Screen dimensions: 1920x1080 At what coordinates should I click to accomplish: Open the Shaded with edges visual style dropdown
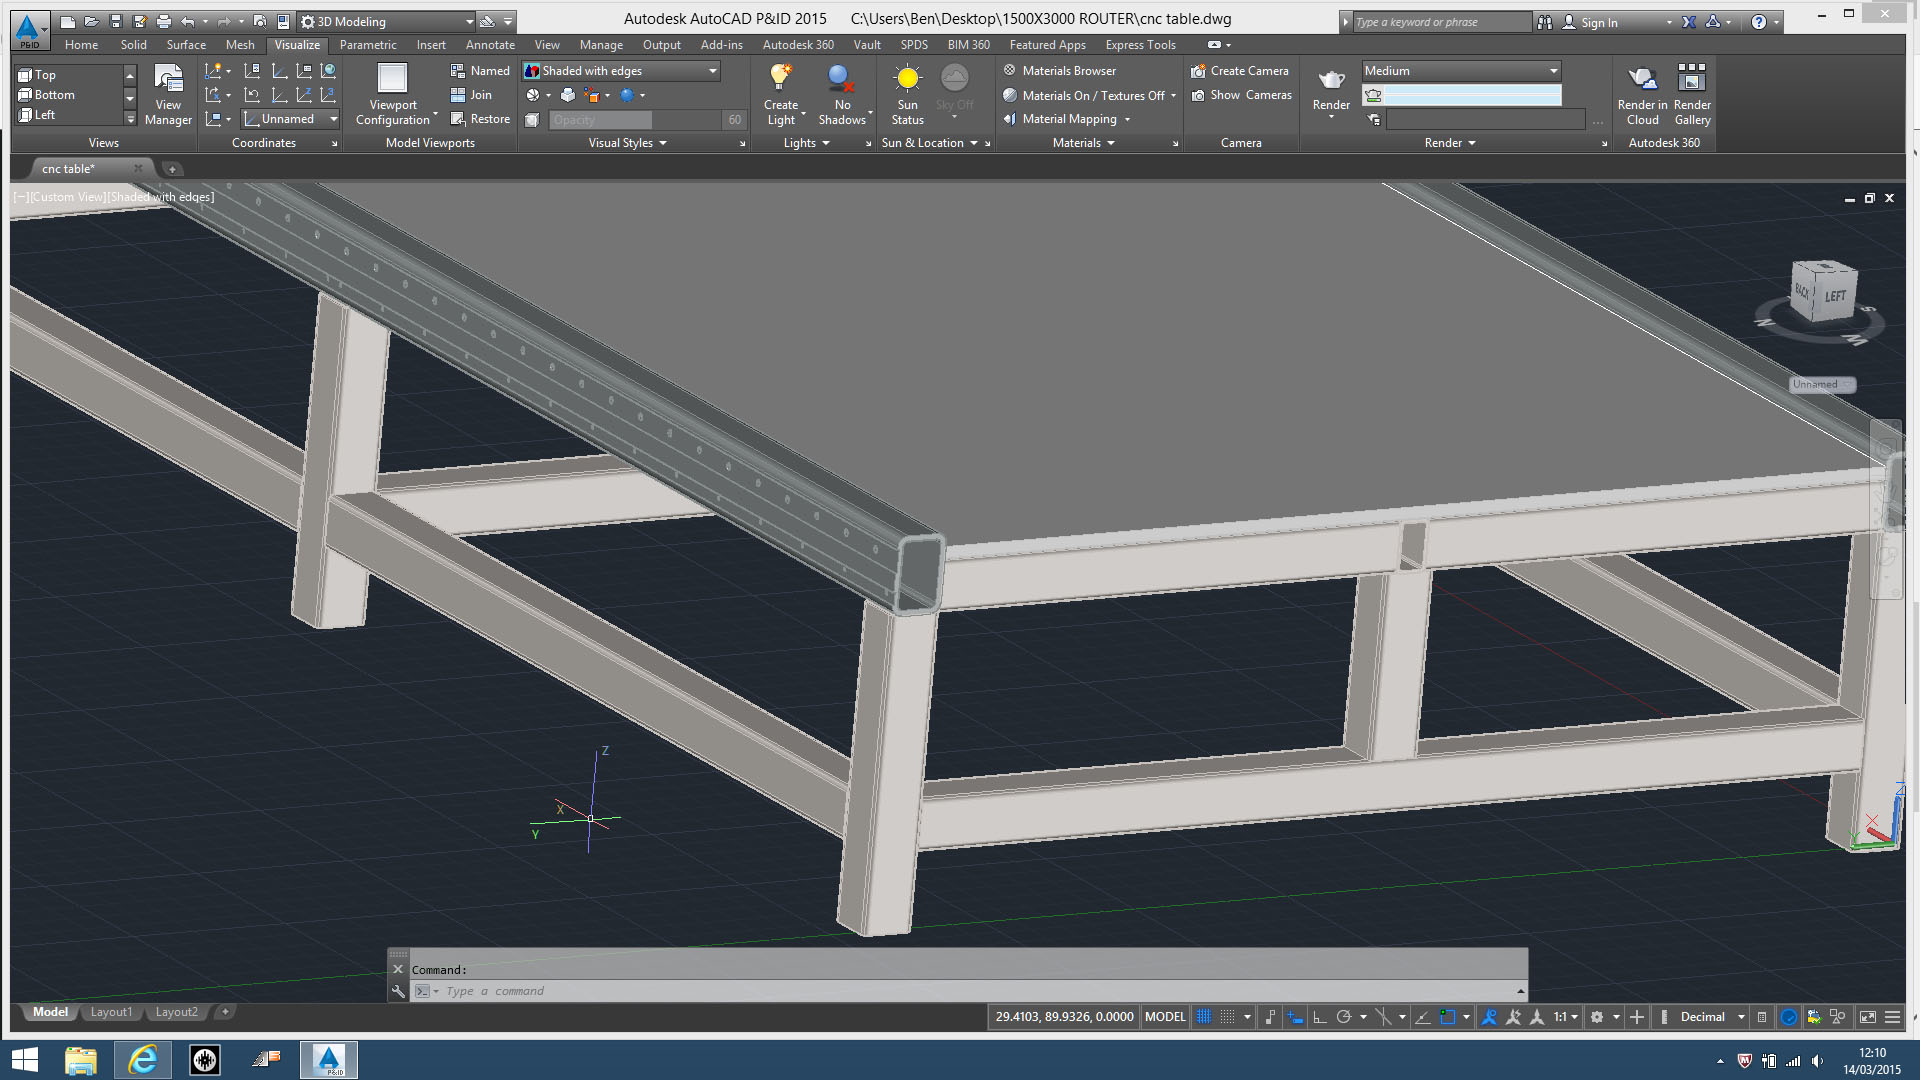pos(713,71)
